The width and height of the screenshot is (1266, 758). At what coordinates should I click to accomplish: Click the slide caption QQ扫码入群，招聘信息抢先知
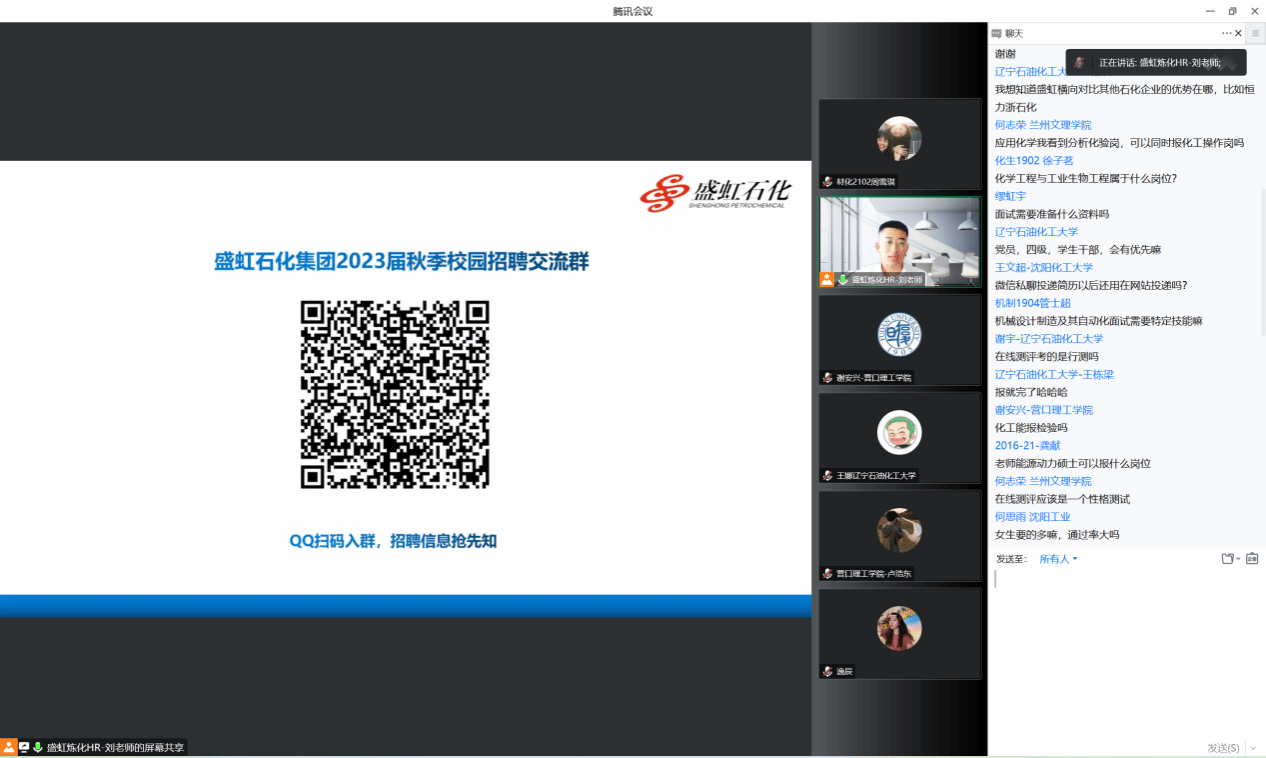pyautogui.click(x=393, y=541)
